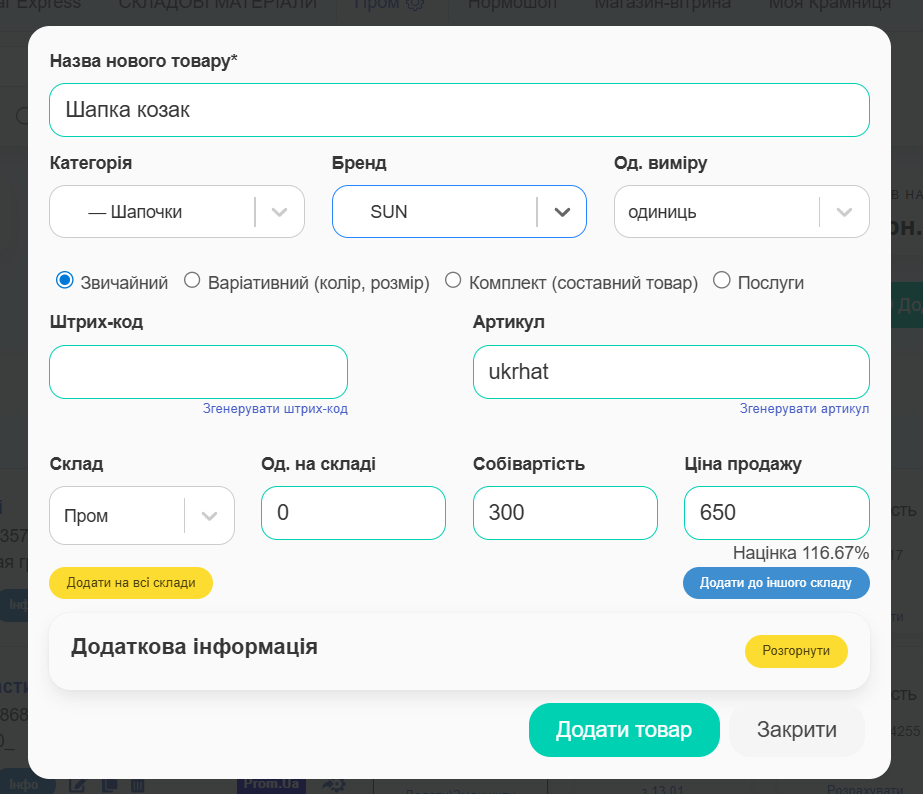The image size is (923, 794).
Task: Choose Варіативний (колір, розмір) option
Action: (x=193, y=281)
